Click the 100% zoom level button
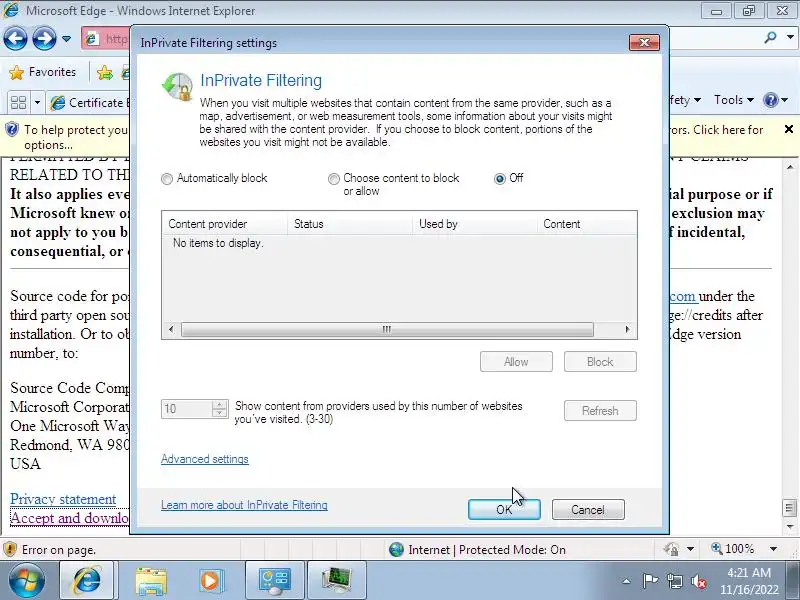Screen dimensions: 800x600 (x=733, y=549)
